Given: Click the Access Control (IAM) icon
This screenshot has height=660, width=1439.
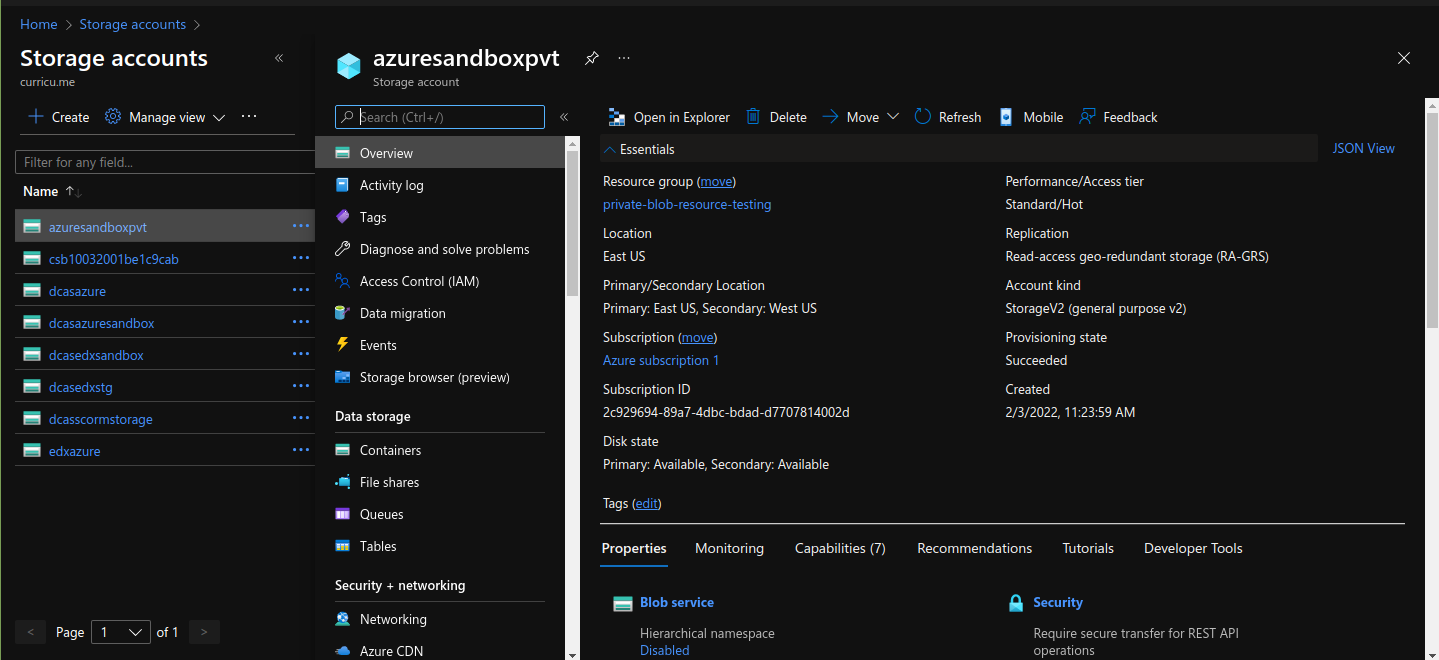Looking at the screenshot, I should (343, 281).
